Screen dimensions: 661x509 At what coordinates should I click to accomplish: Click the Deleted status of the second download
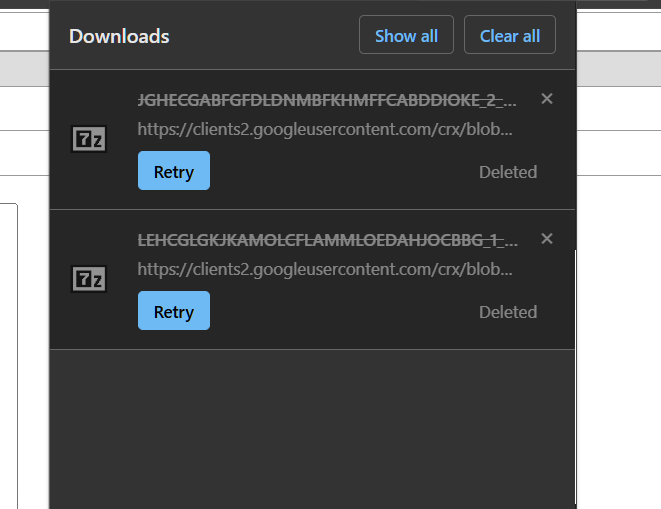507,312
